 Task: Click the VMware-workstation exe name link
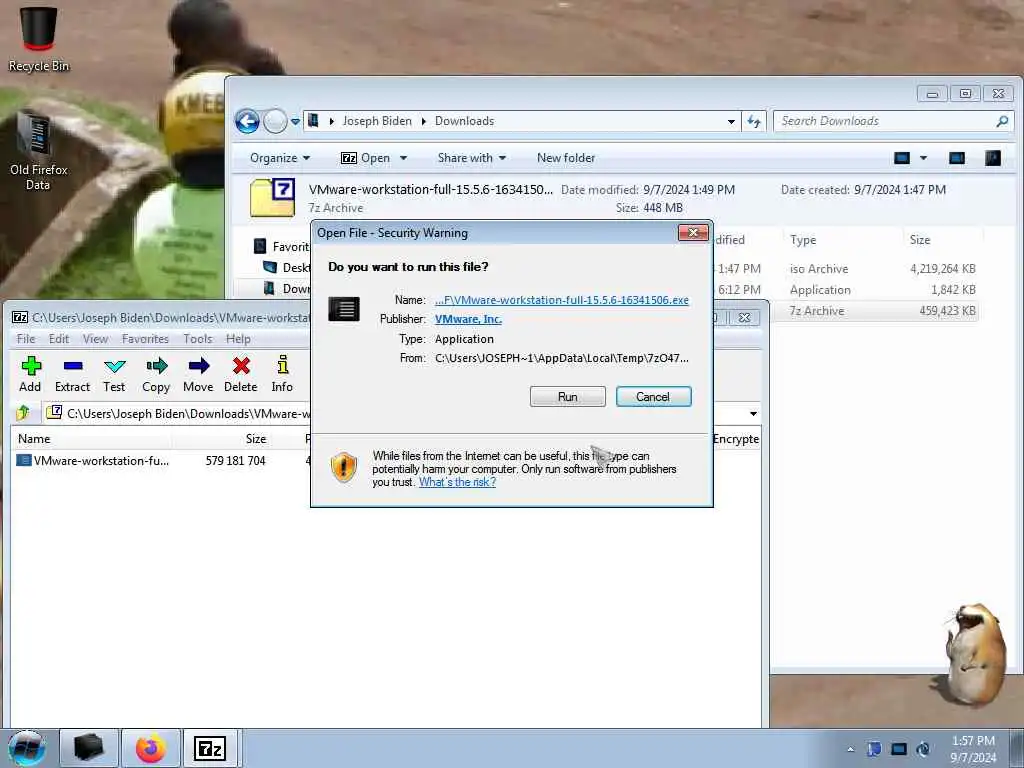(562, 300)
